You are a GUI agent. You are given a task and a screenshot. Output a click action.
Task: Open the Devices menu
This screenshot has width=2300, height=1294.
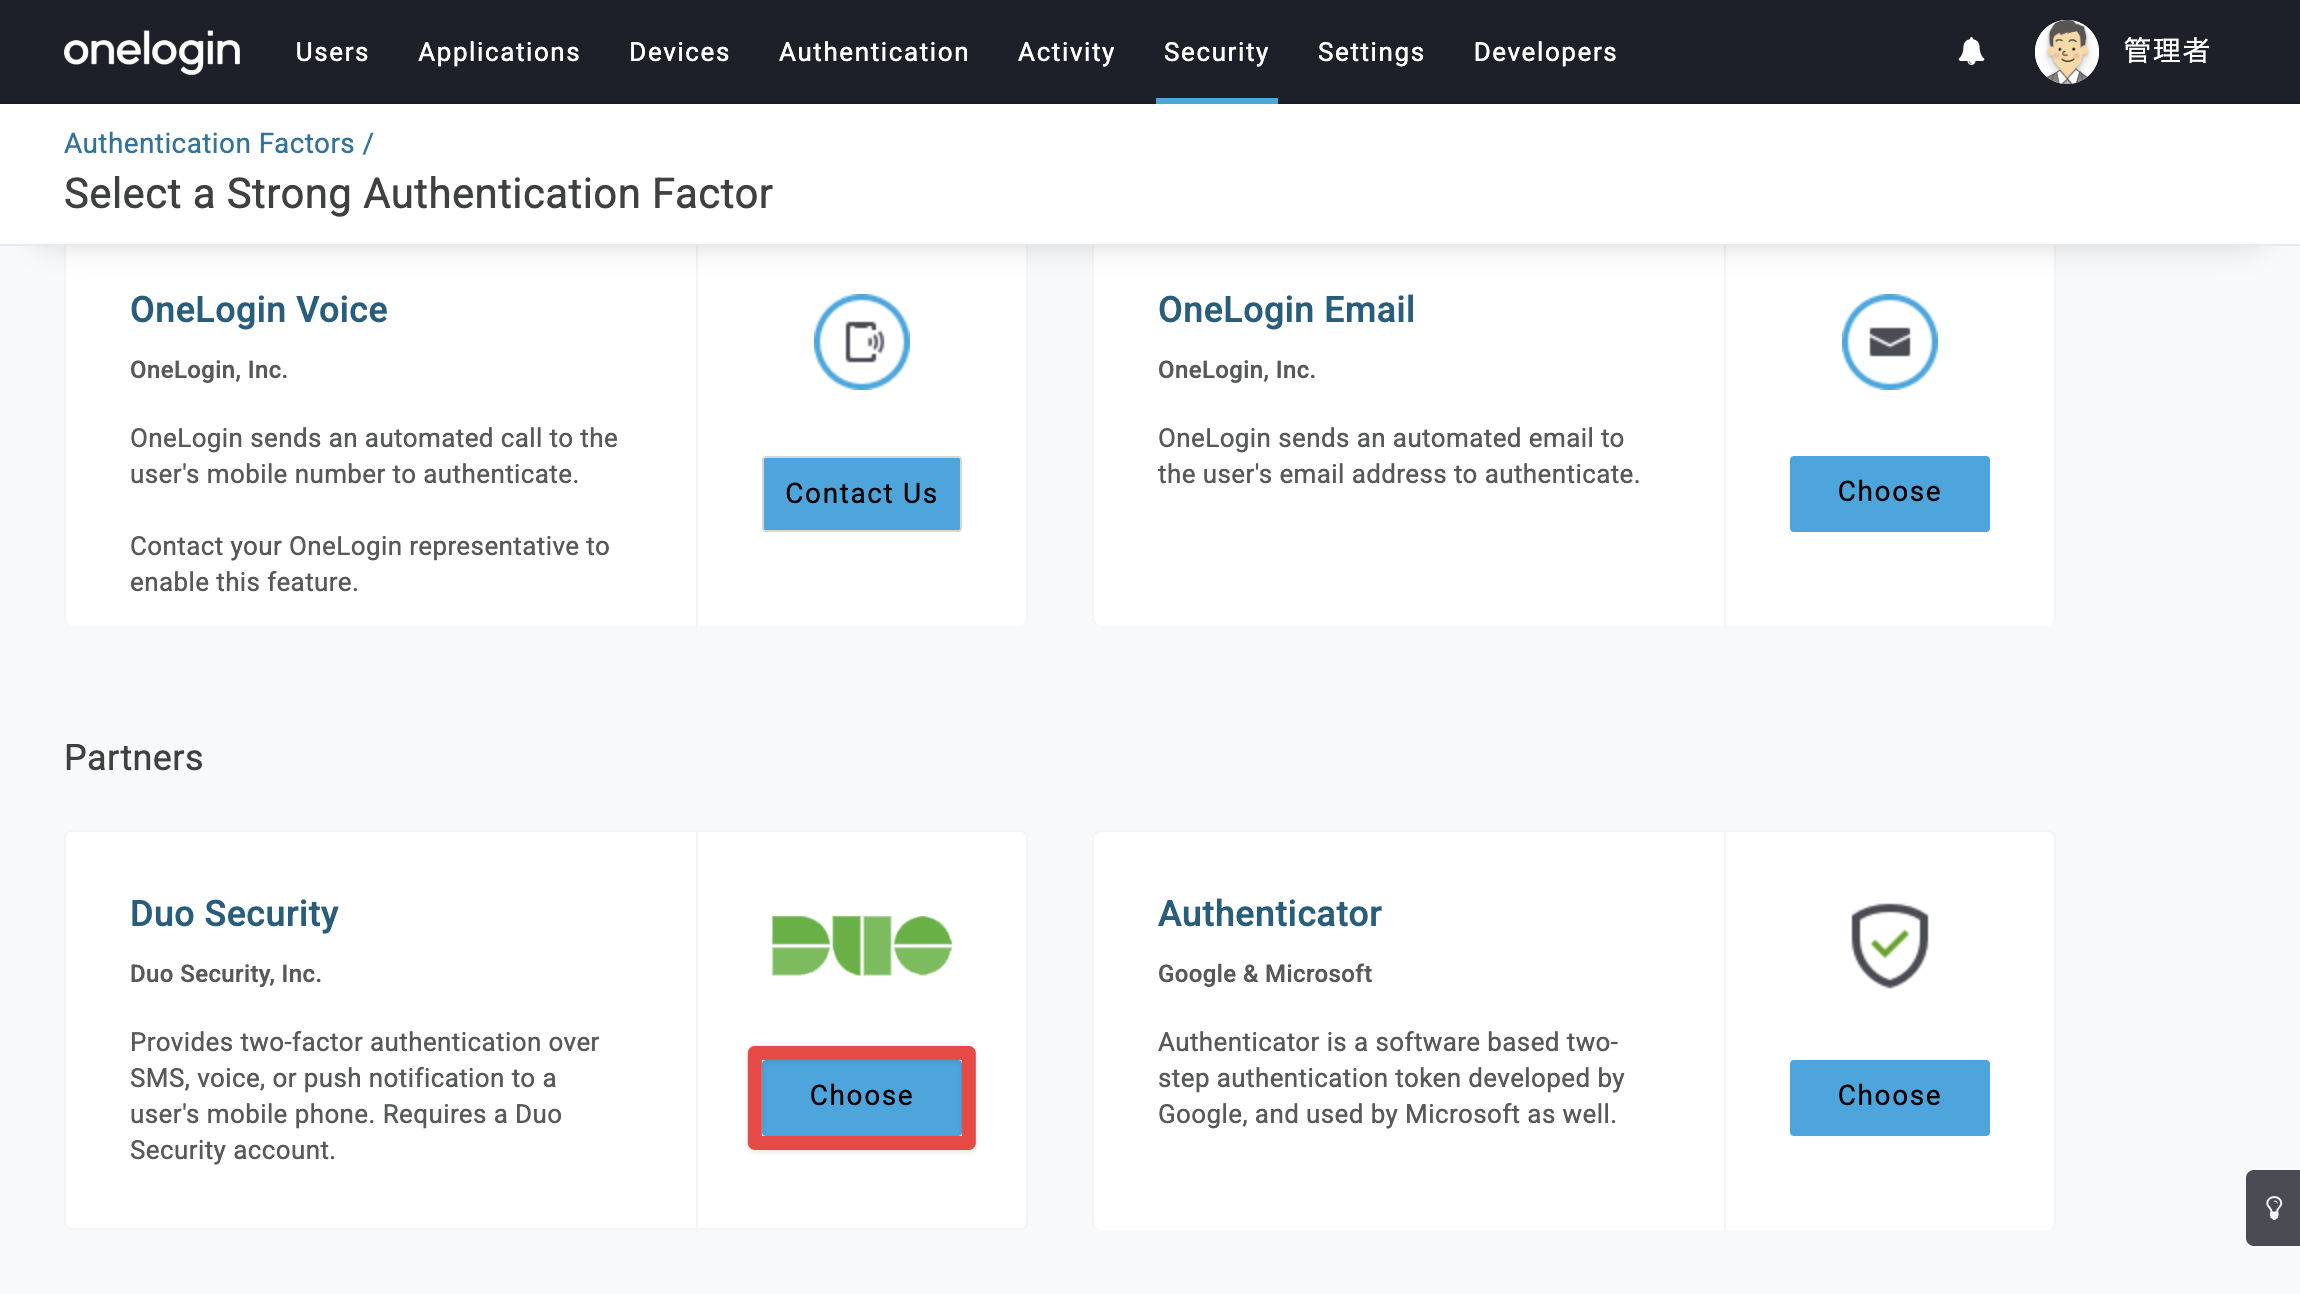tap(679, 52)
